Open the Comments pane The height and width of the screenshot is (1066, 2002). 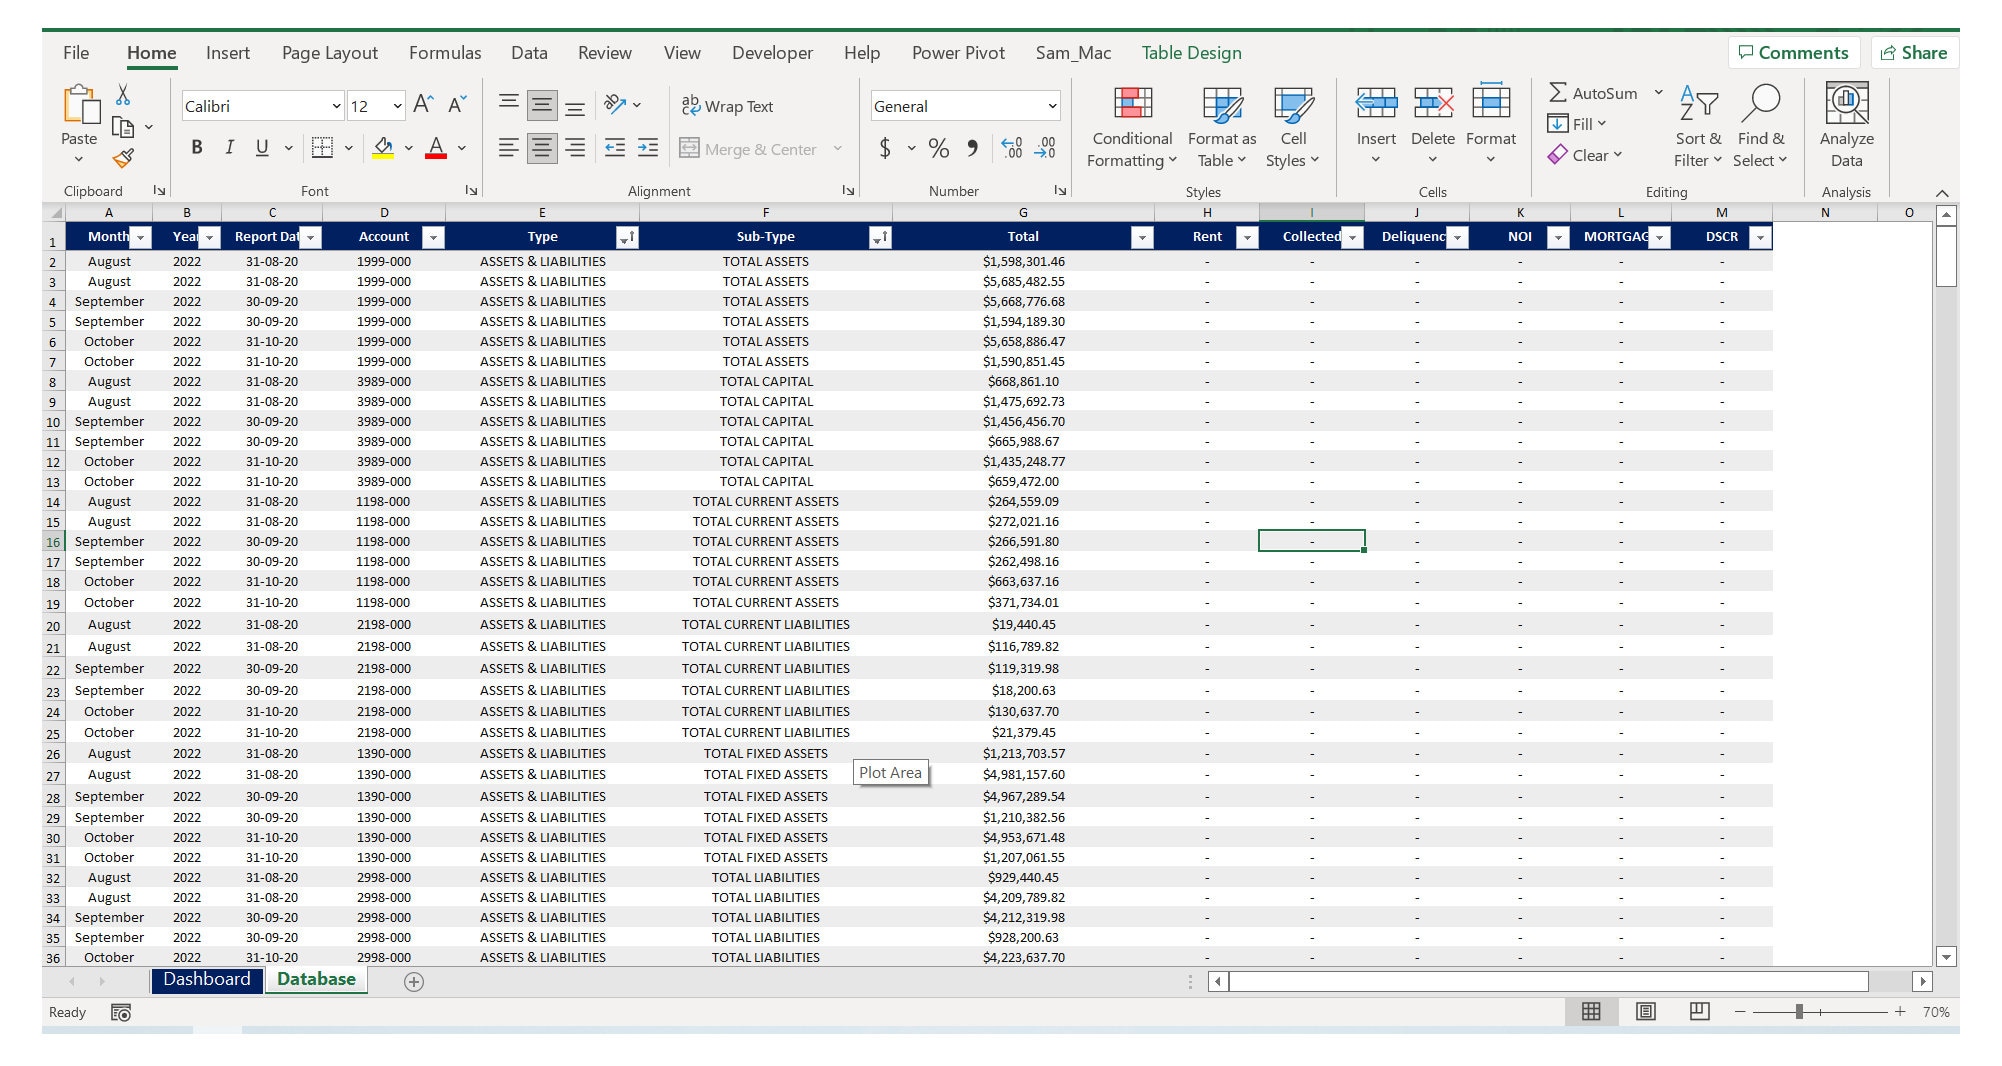(x=1794, y=52)
